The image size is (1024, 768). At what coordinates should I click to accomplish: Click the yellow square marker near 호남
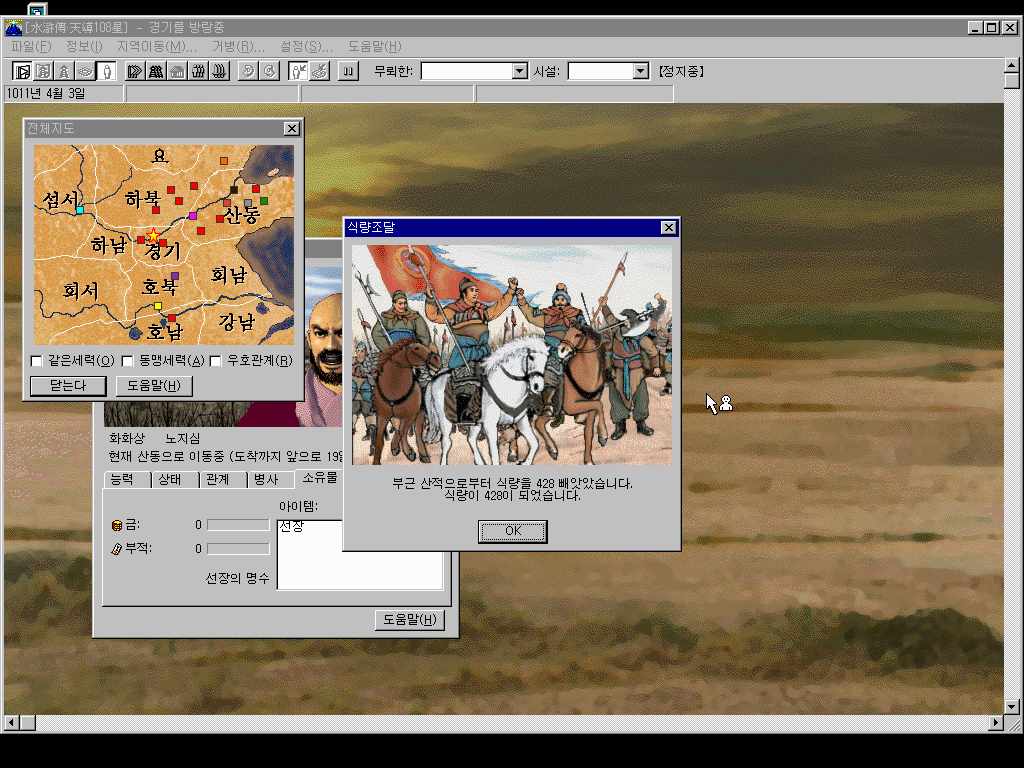click(157, 306)
